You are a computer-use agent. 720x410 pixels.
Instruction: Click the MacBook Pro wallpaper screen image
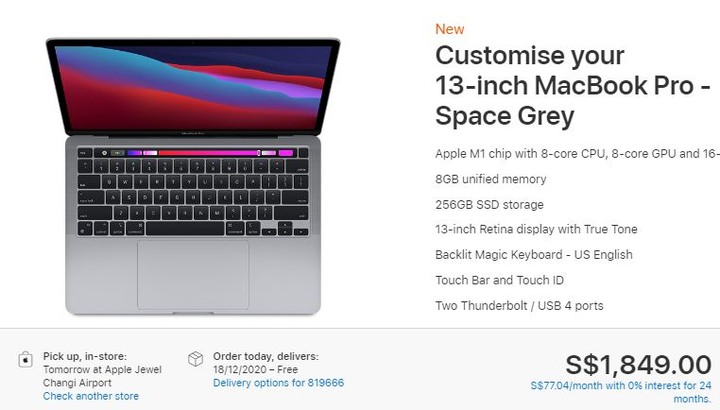click(193, 87)
